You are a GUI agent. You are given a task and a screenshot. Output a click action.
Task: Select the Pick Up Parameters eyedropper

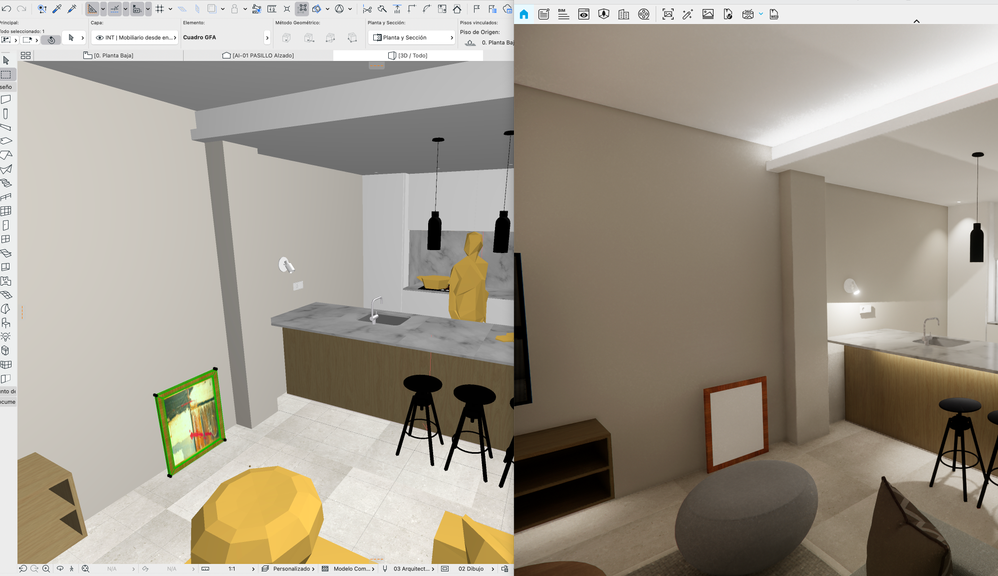tap(57, 9)
